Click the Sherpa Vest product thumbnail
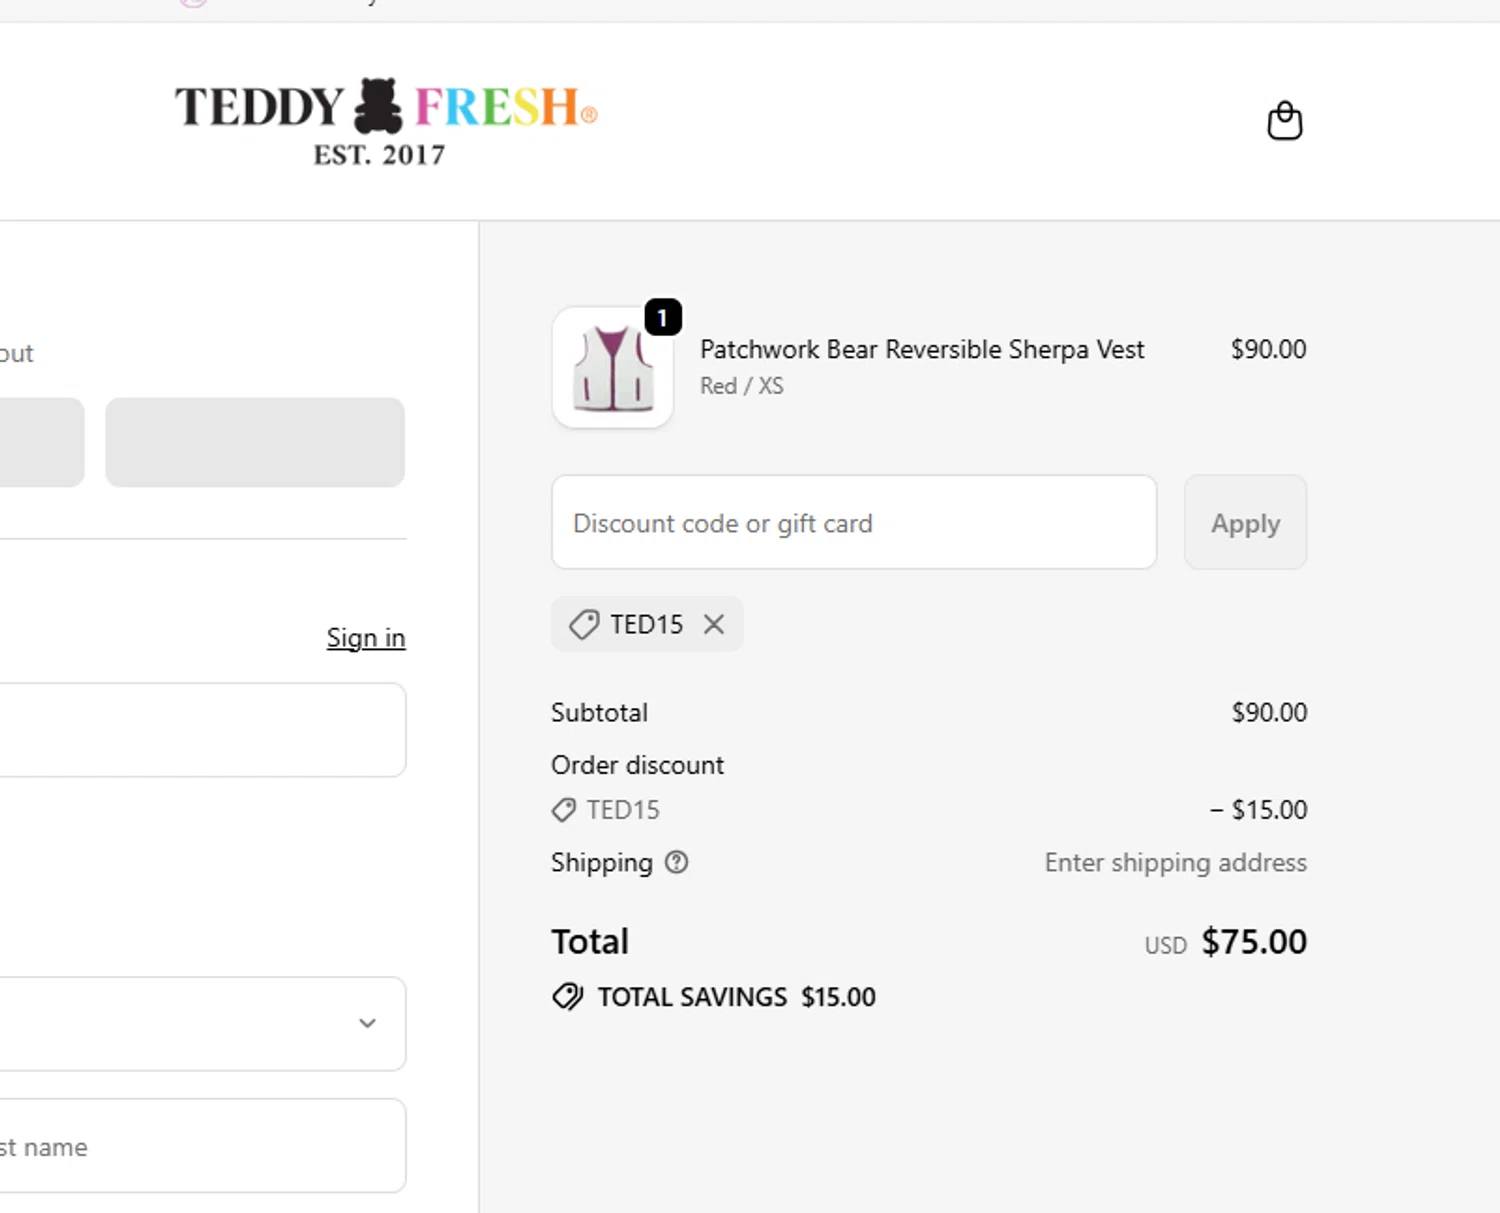 pos(612,369)
